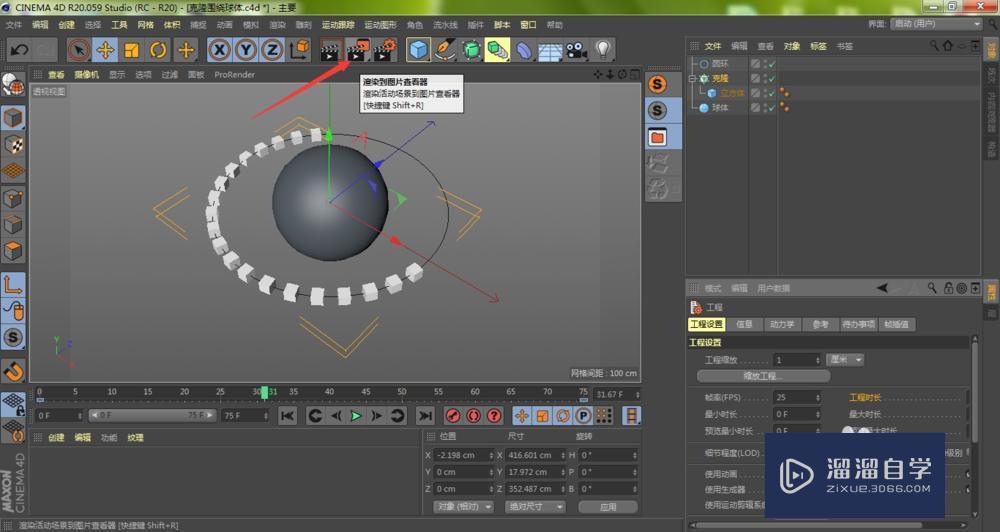This screenshot has width=1000, height=532.
Task: Click the highlighted array/cloner generator icon
Action: [497, 50]
